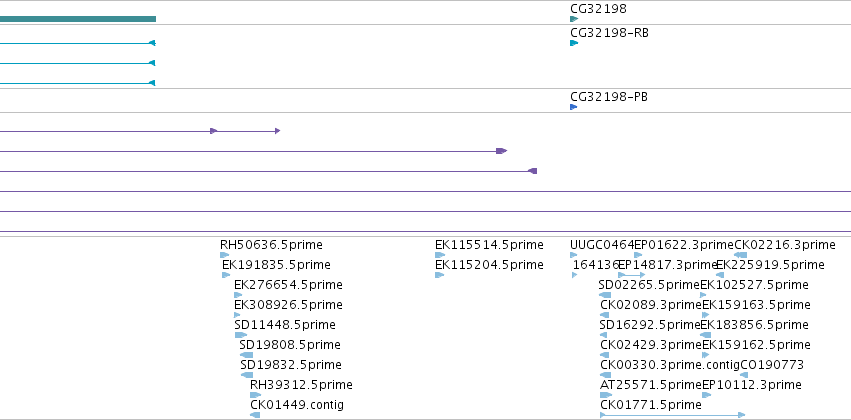
Task: Select the EK276654.5prime label
Action: tap(288, 285)
